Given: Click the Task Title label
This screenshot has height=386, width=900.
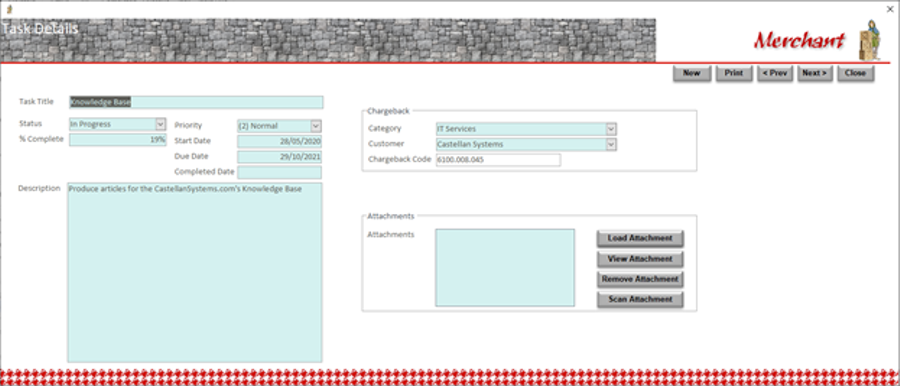Looking at the screenshot, I should click(x=36, y=102).
